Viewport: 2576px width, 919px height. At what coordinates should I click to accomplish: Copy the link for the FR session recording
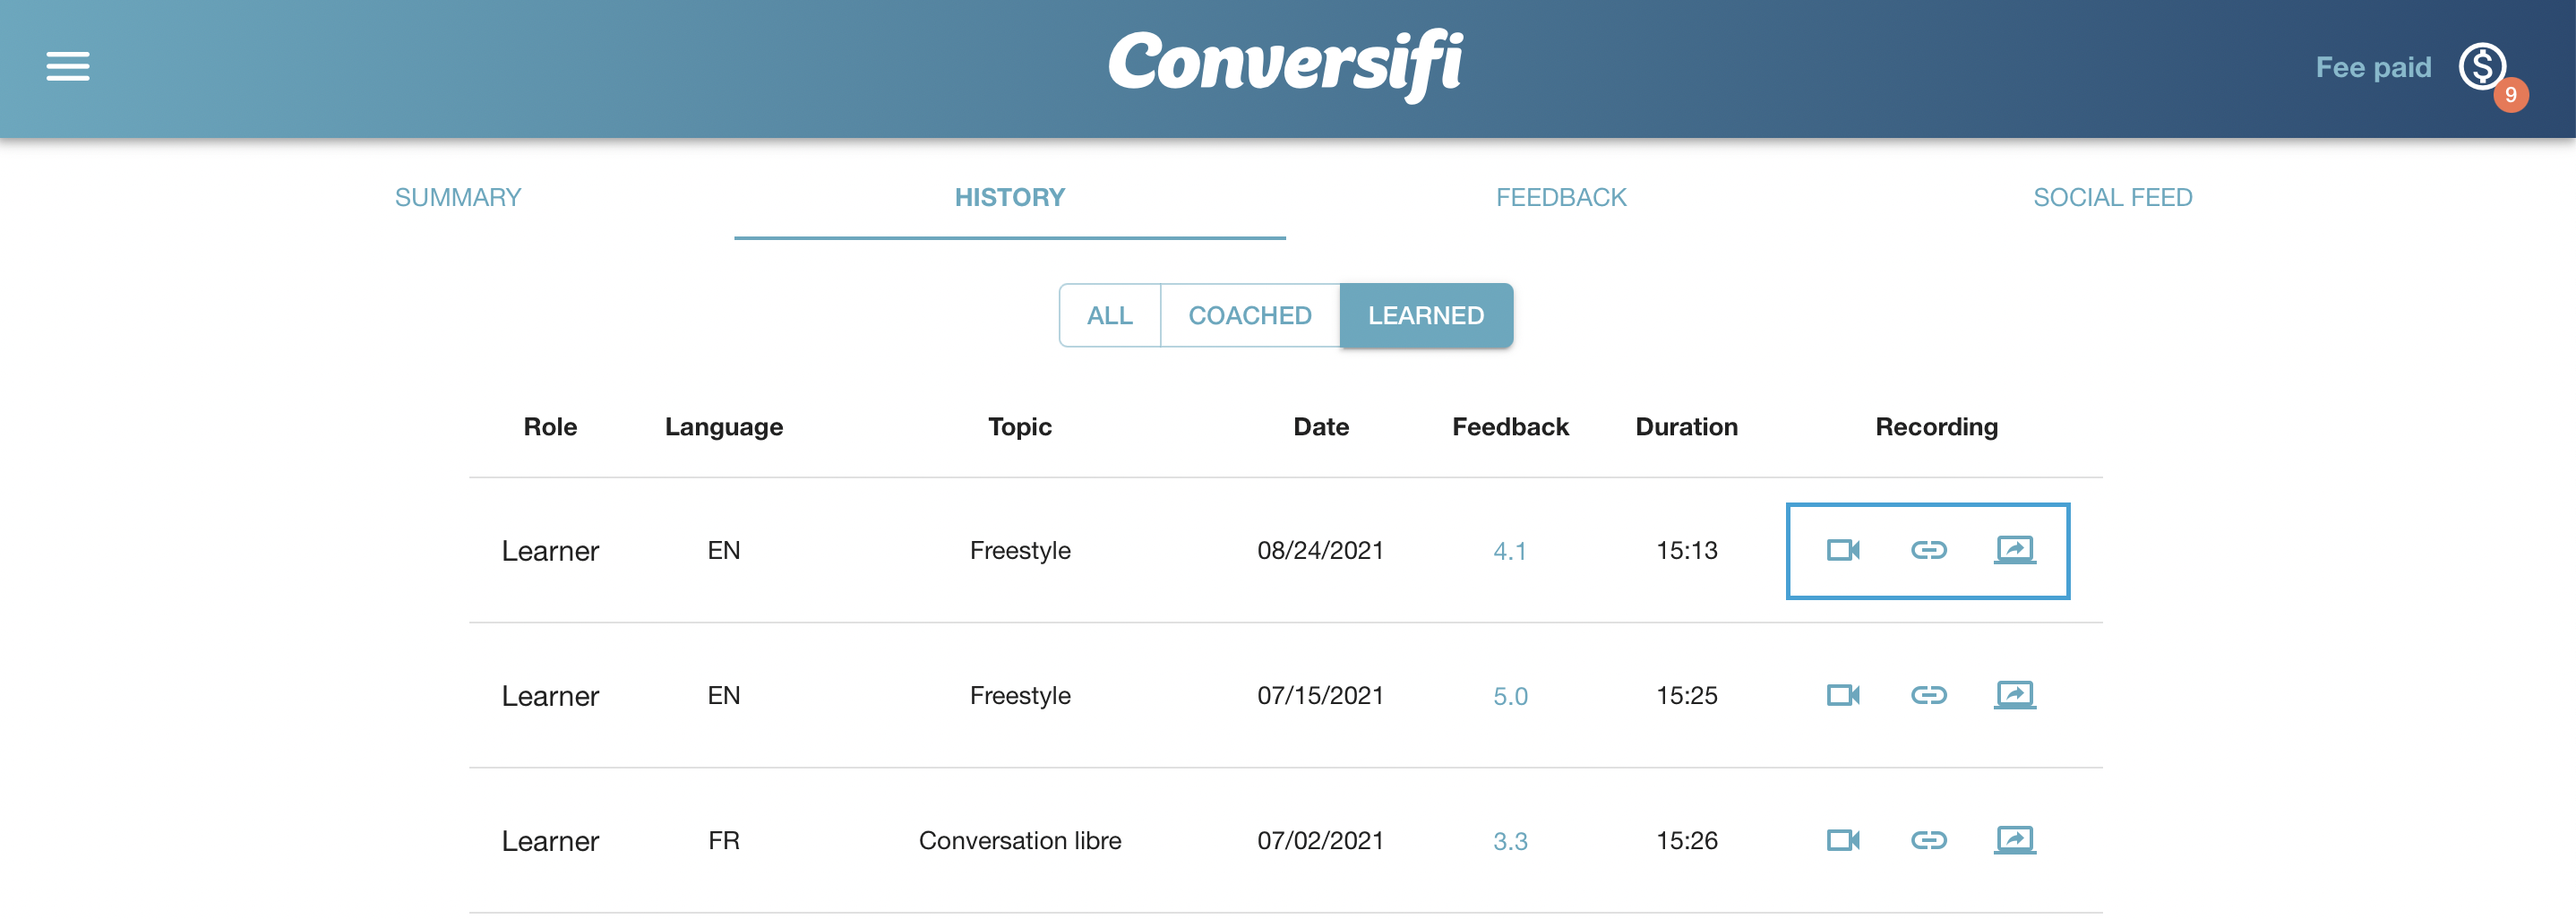click(x=1928, y=840)
